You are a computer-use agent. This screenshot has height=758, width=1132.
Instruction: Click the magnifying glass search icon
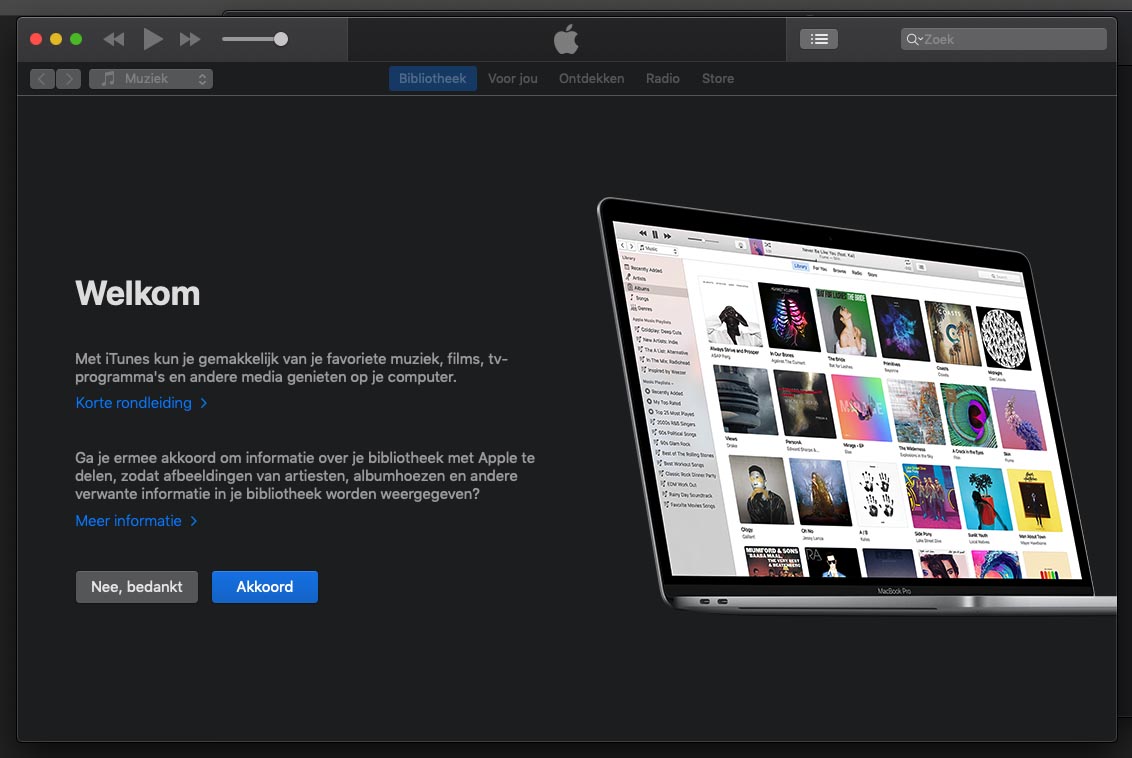click(x=913, y=39)
